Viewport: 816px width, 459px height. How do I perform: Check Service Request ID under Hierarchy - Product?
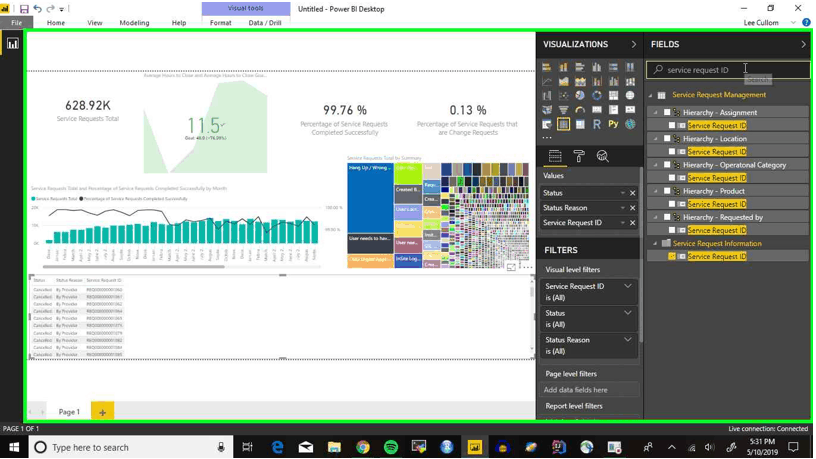point(672,204)
